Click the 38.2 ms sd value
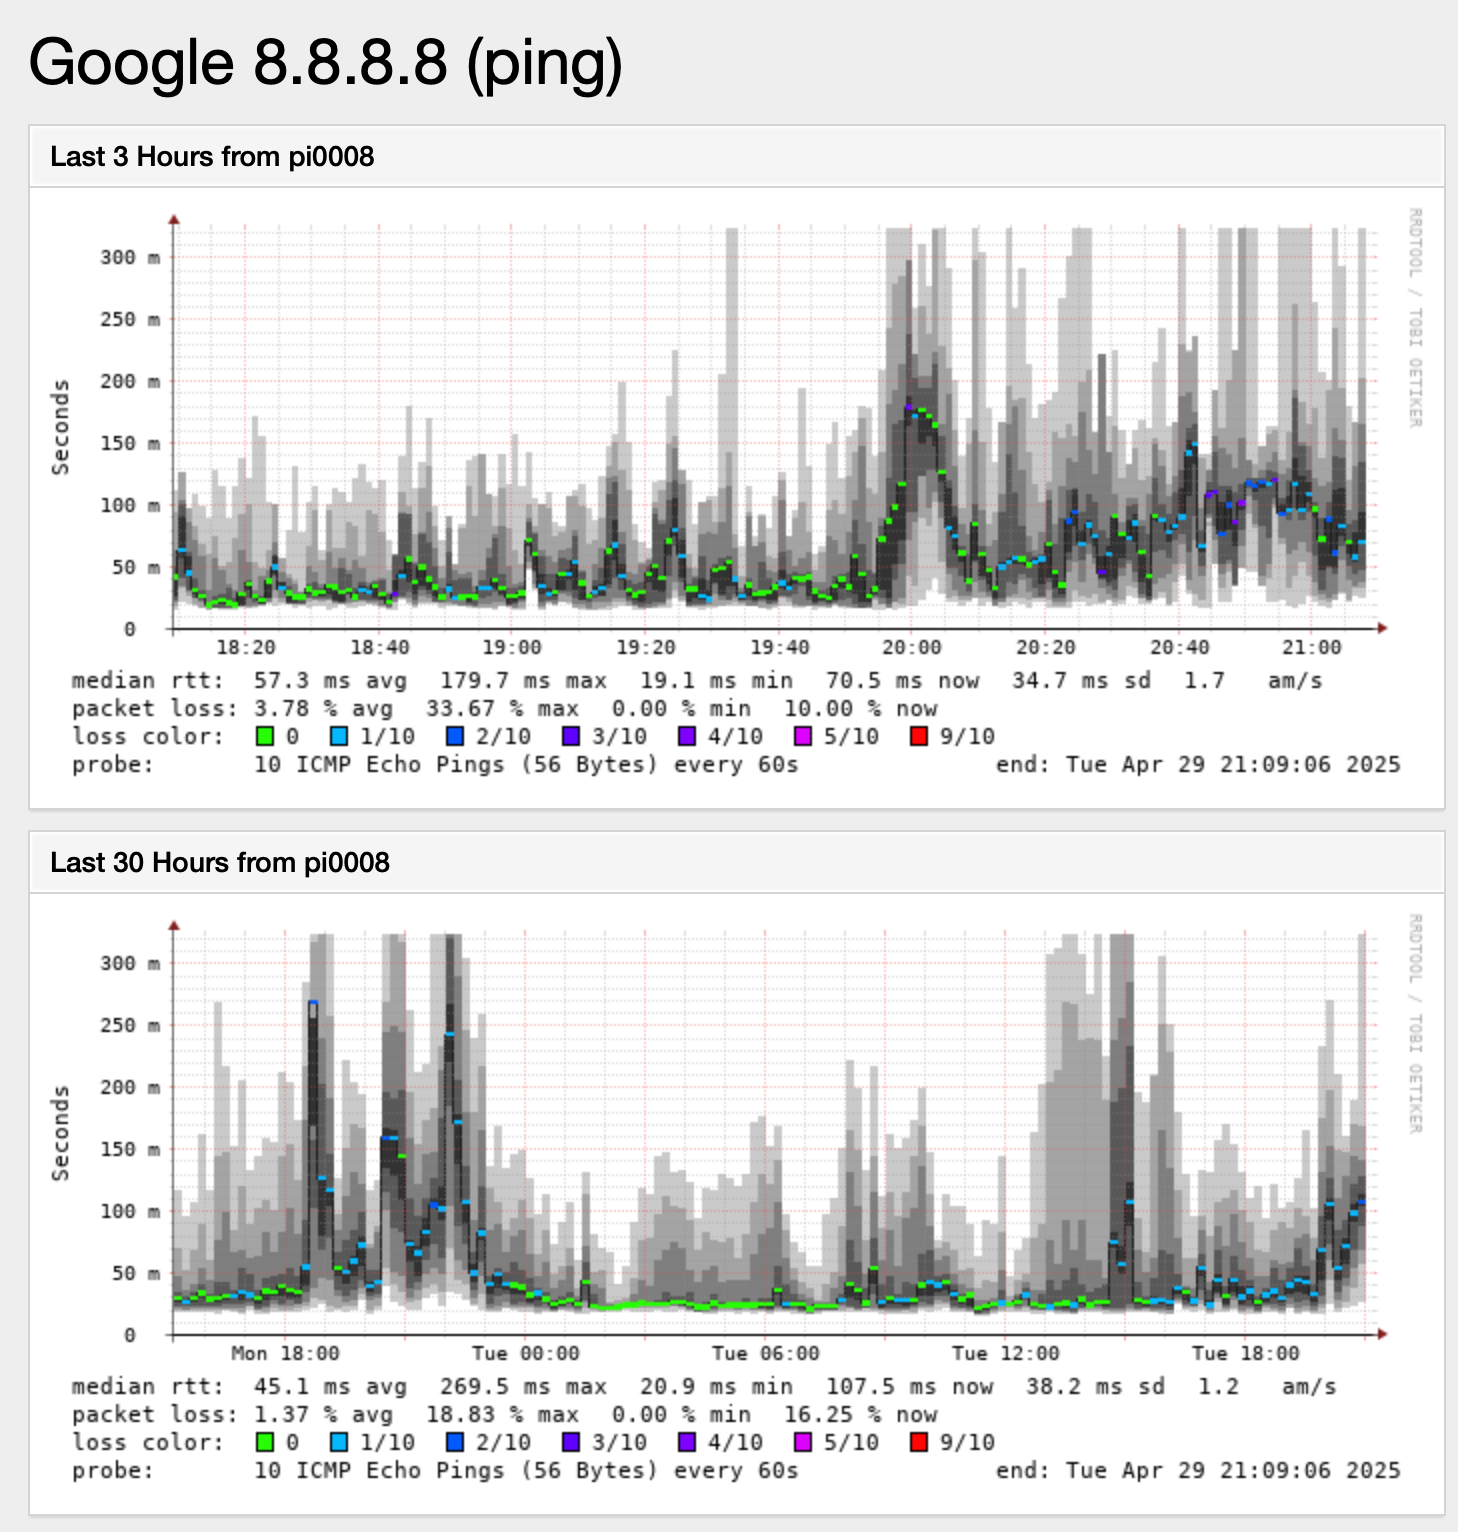1458x1532 pixels. point(1095,1387)
